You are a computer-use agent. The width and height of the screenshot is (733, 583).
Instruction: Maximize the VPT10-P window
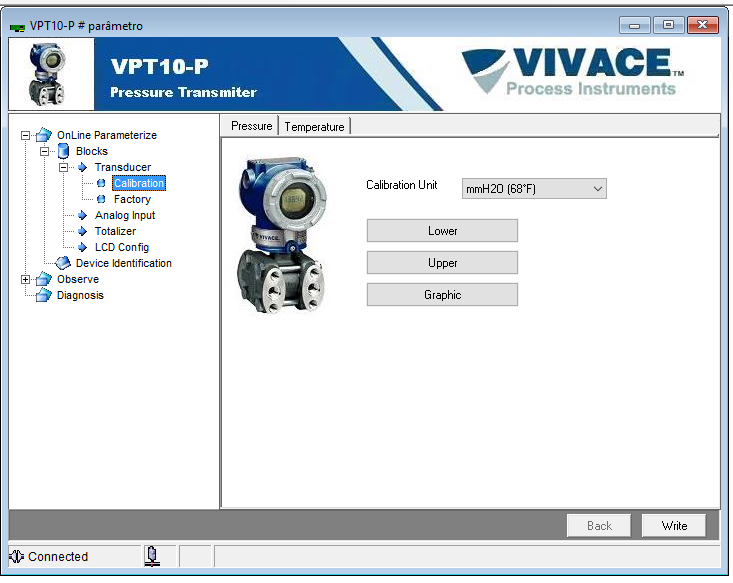[x=668, y=25]
